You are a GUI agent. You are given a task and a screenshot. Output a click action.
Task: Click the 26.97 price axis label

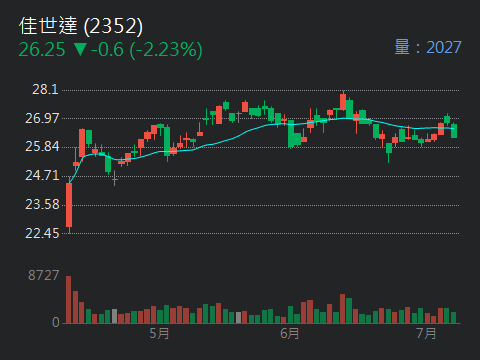tap(42, 118)
